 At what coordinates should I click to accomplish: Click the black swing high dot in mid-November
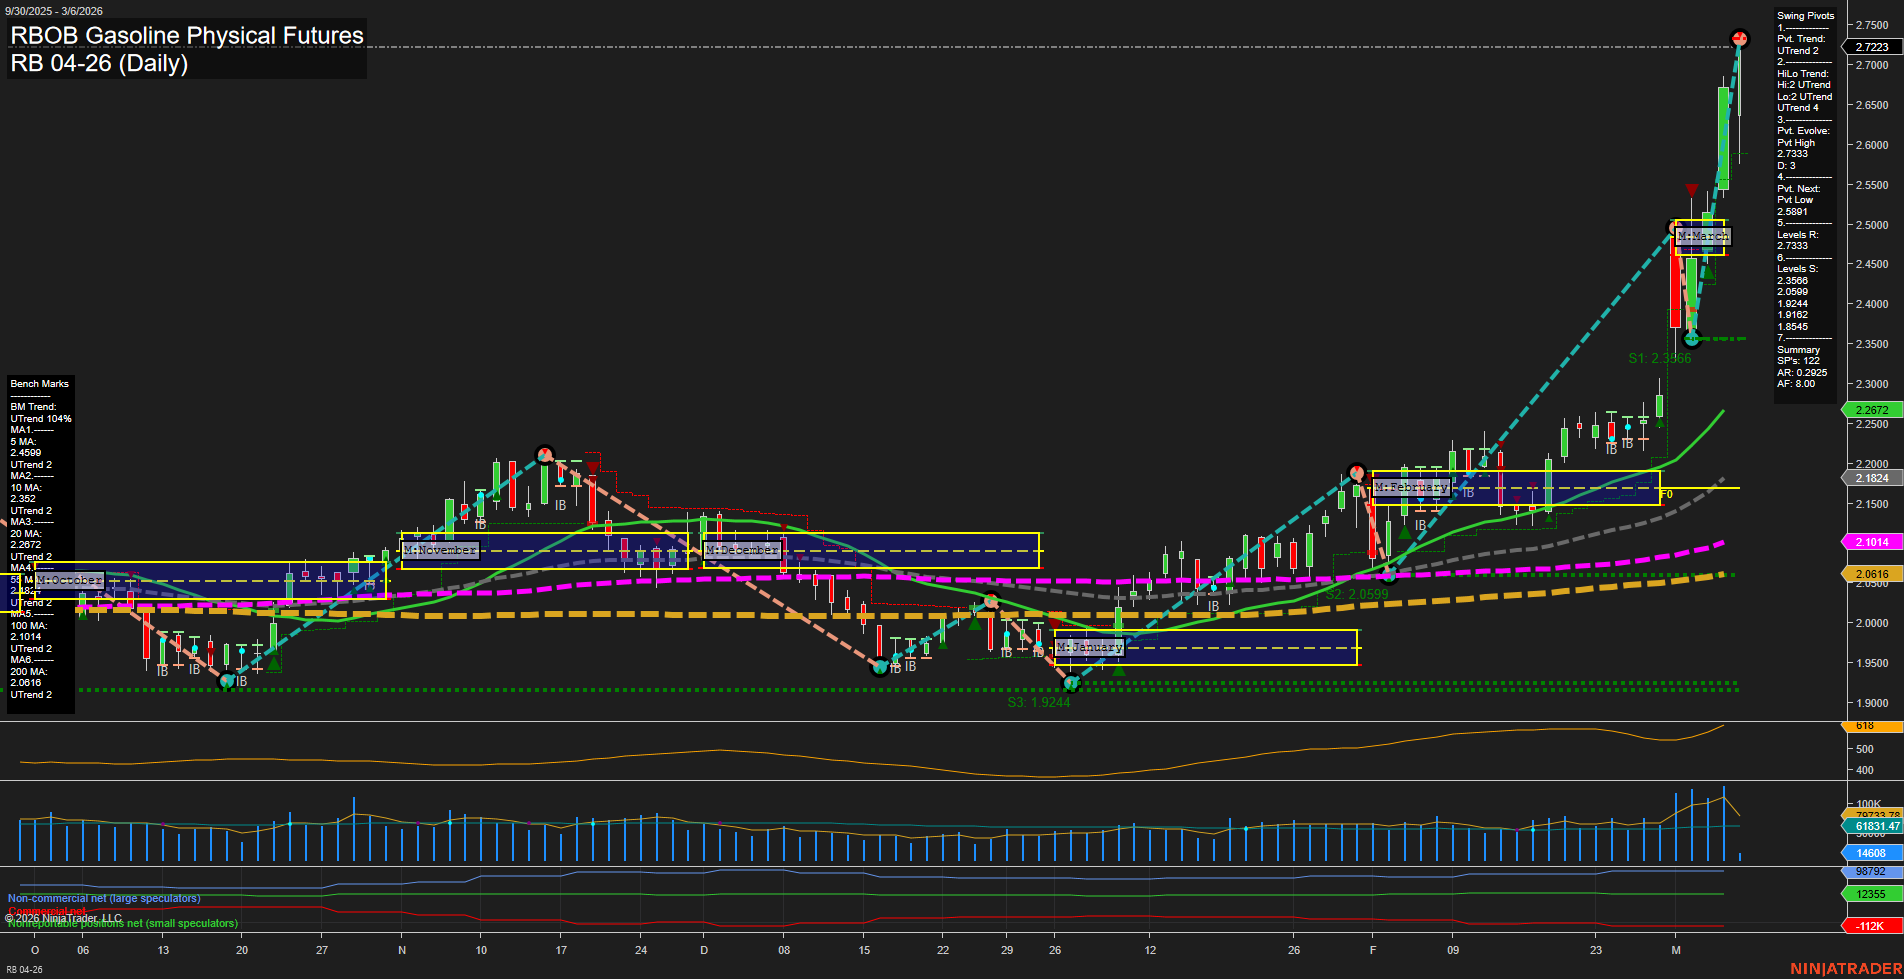[x=545, y=452]
